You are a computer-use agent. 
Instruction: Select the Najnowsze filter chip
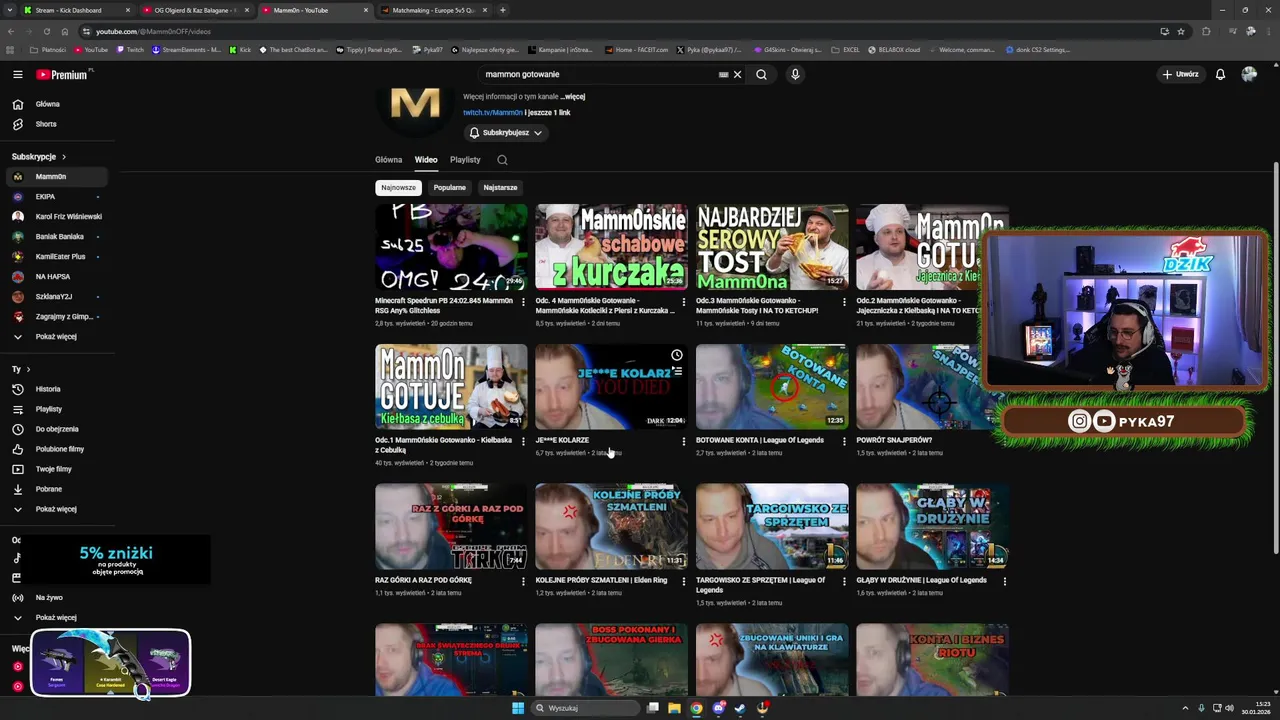398,187
